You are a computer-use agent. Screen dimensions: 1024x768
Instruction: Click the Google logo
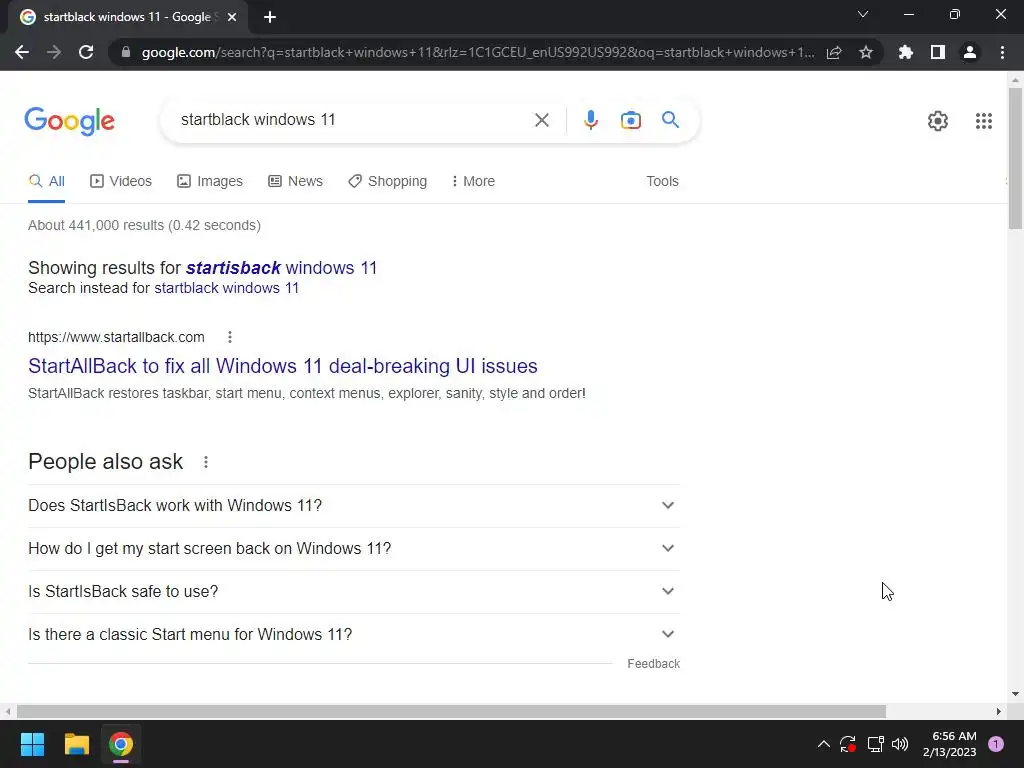(69, 121)
